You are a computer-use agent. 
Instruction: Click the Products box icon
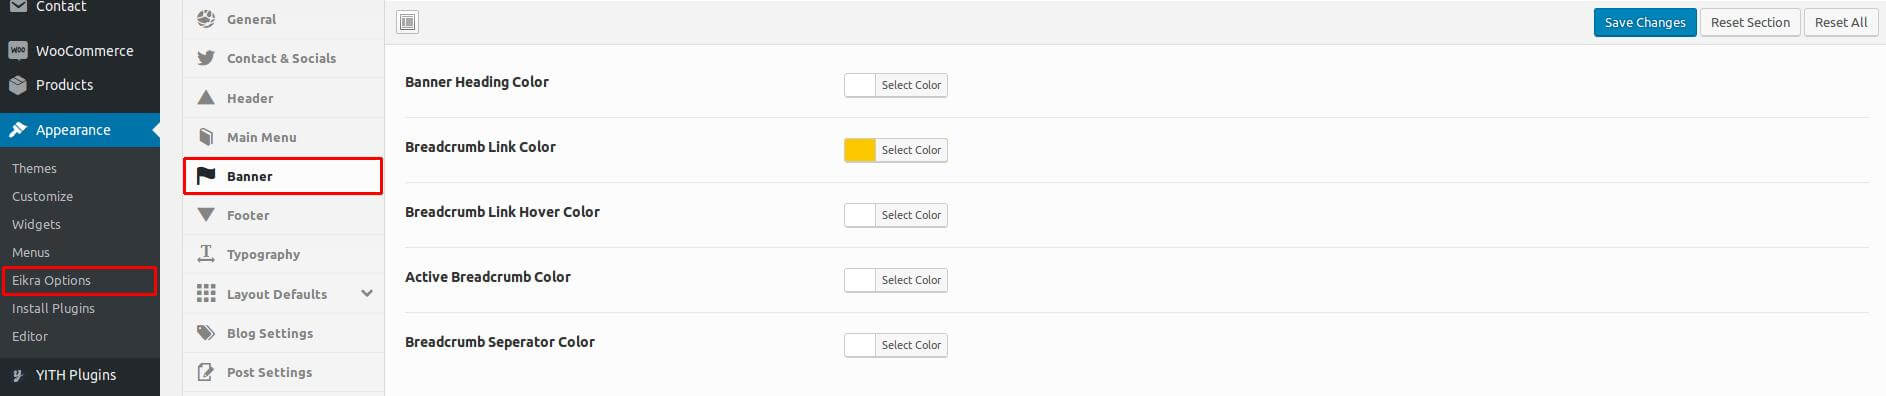coord(18,85)
